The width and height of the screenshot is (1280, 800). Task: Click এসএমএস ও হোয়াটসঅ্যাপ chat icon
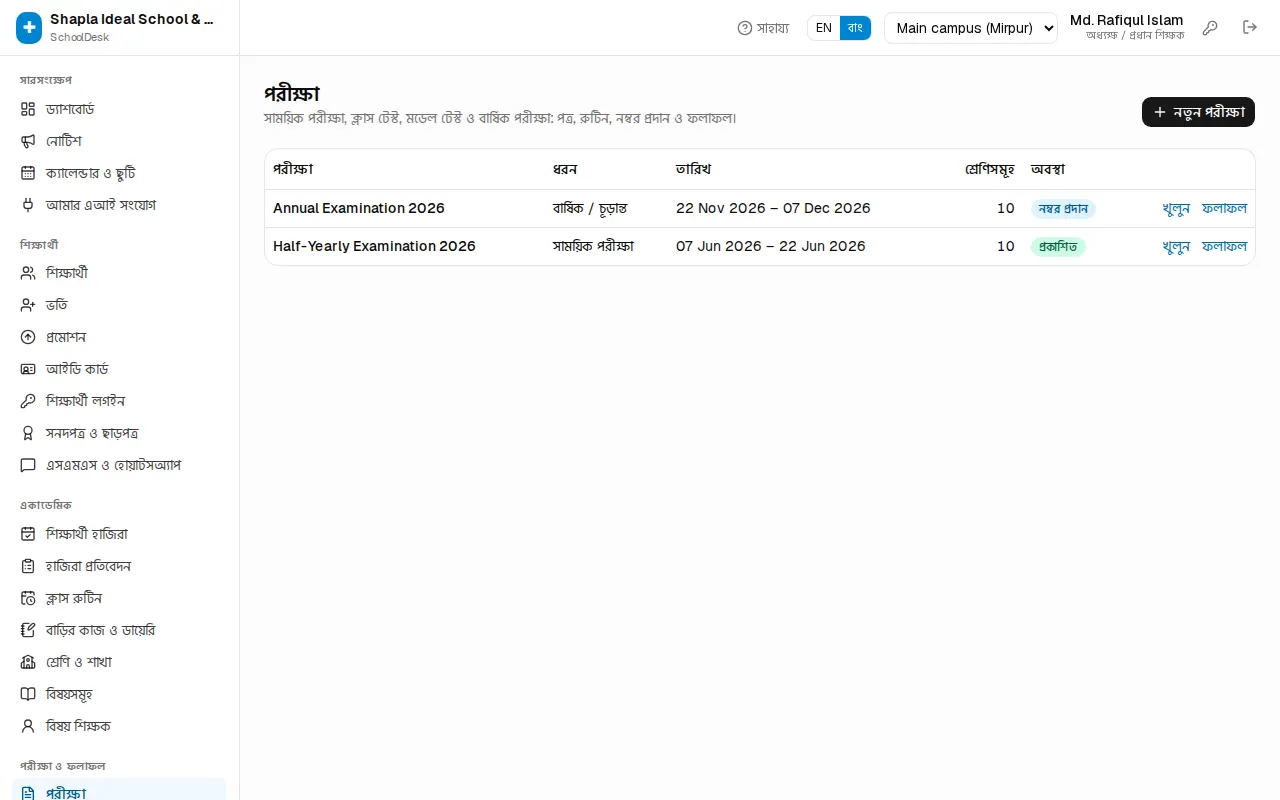(28, 465)
